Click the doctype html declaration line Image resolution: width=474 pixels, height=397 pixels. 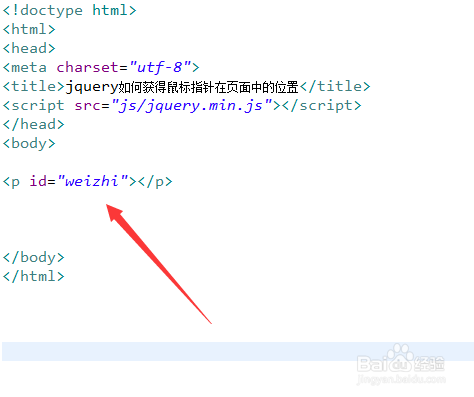(x=70, y=10)
